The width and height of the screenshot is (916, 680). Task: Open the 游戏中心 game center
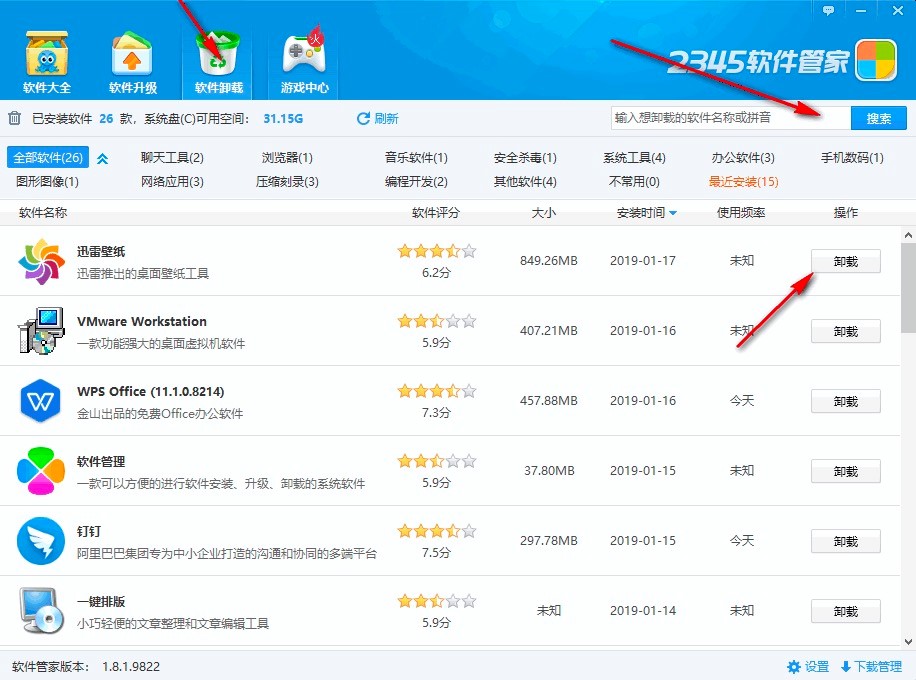click(304, 60)
